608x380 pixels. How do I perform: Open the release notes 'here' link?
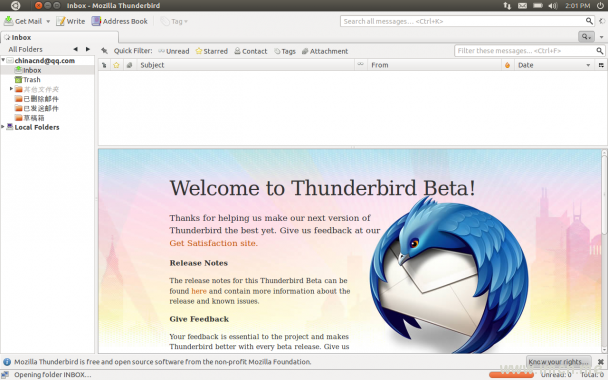pyautogui.click(x=199, y=291)
